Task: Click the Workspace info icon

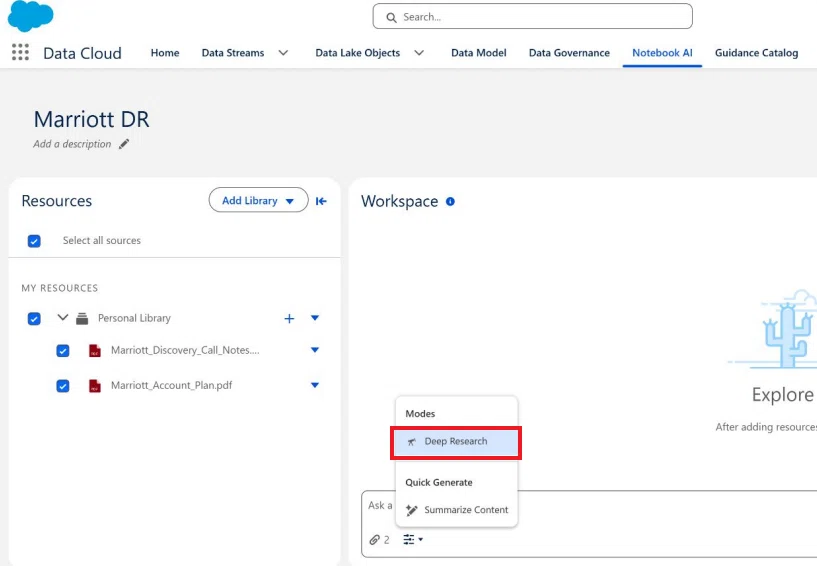Action: point(450,201)
